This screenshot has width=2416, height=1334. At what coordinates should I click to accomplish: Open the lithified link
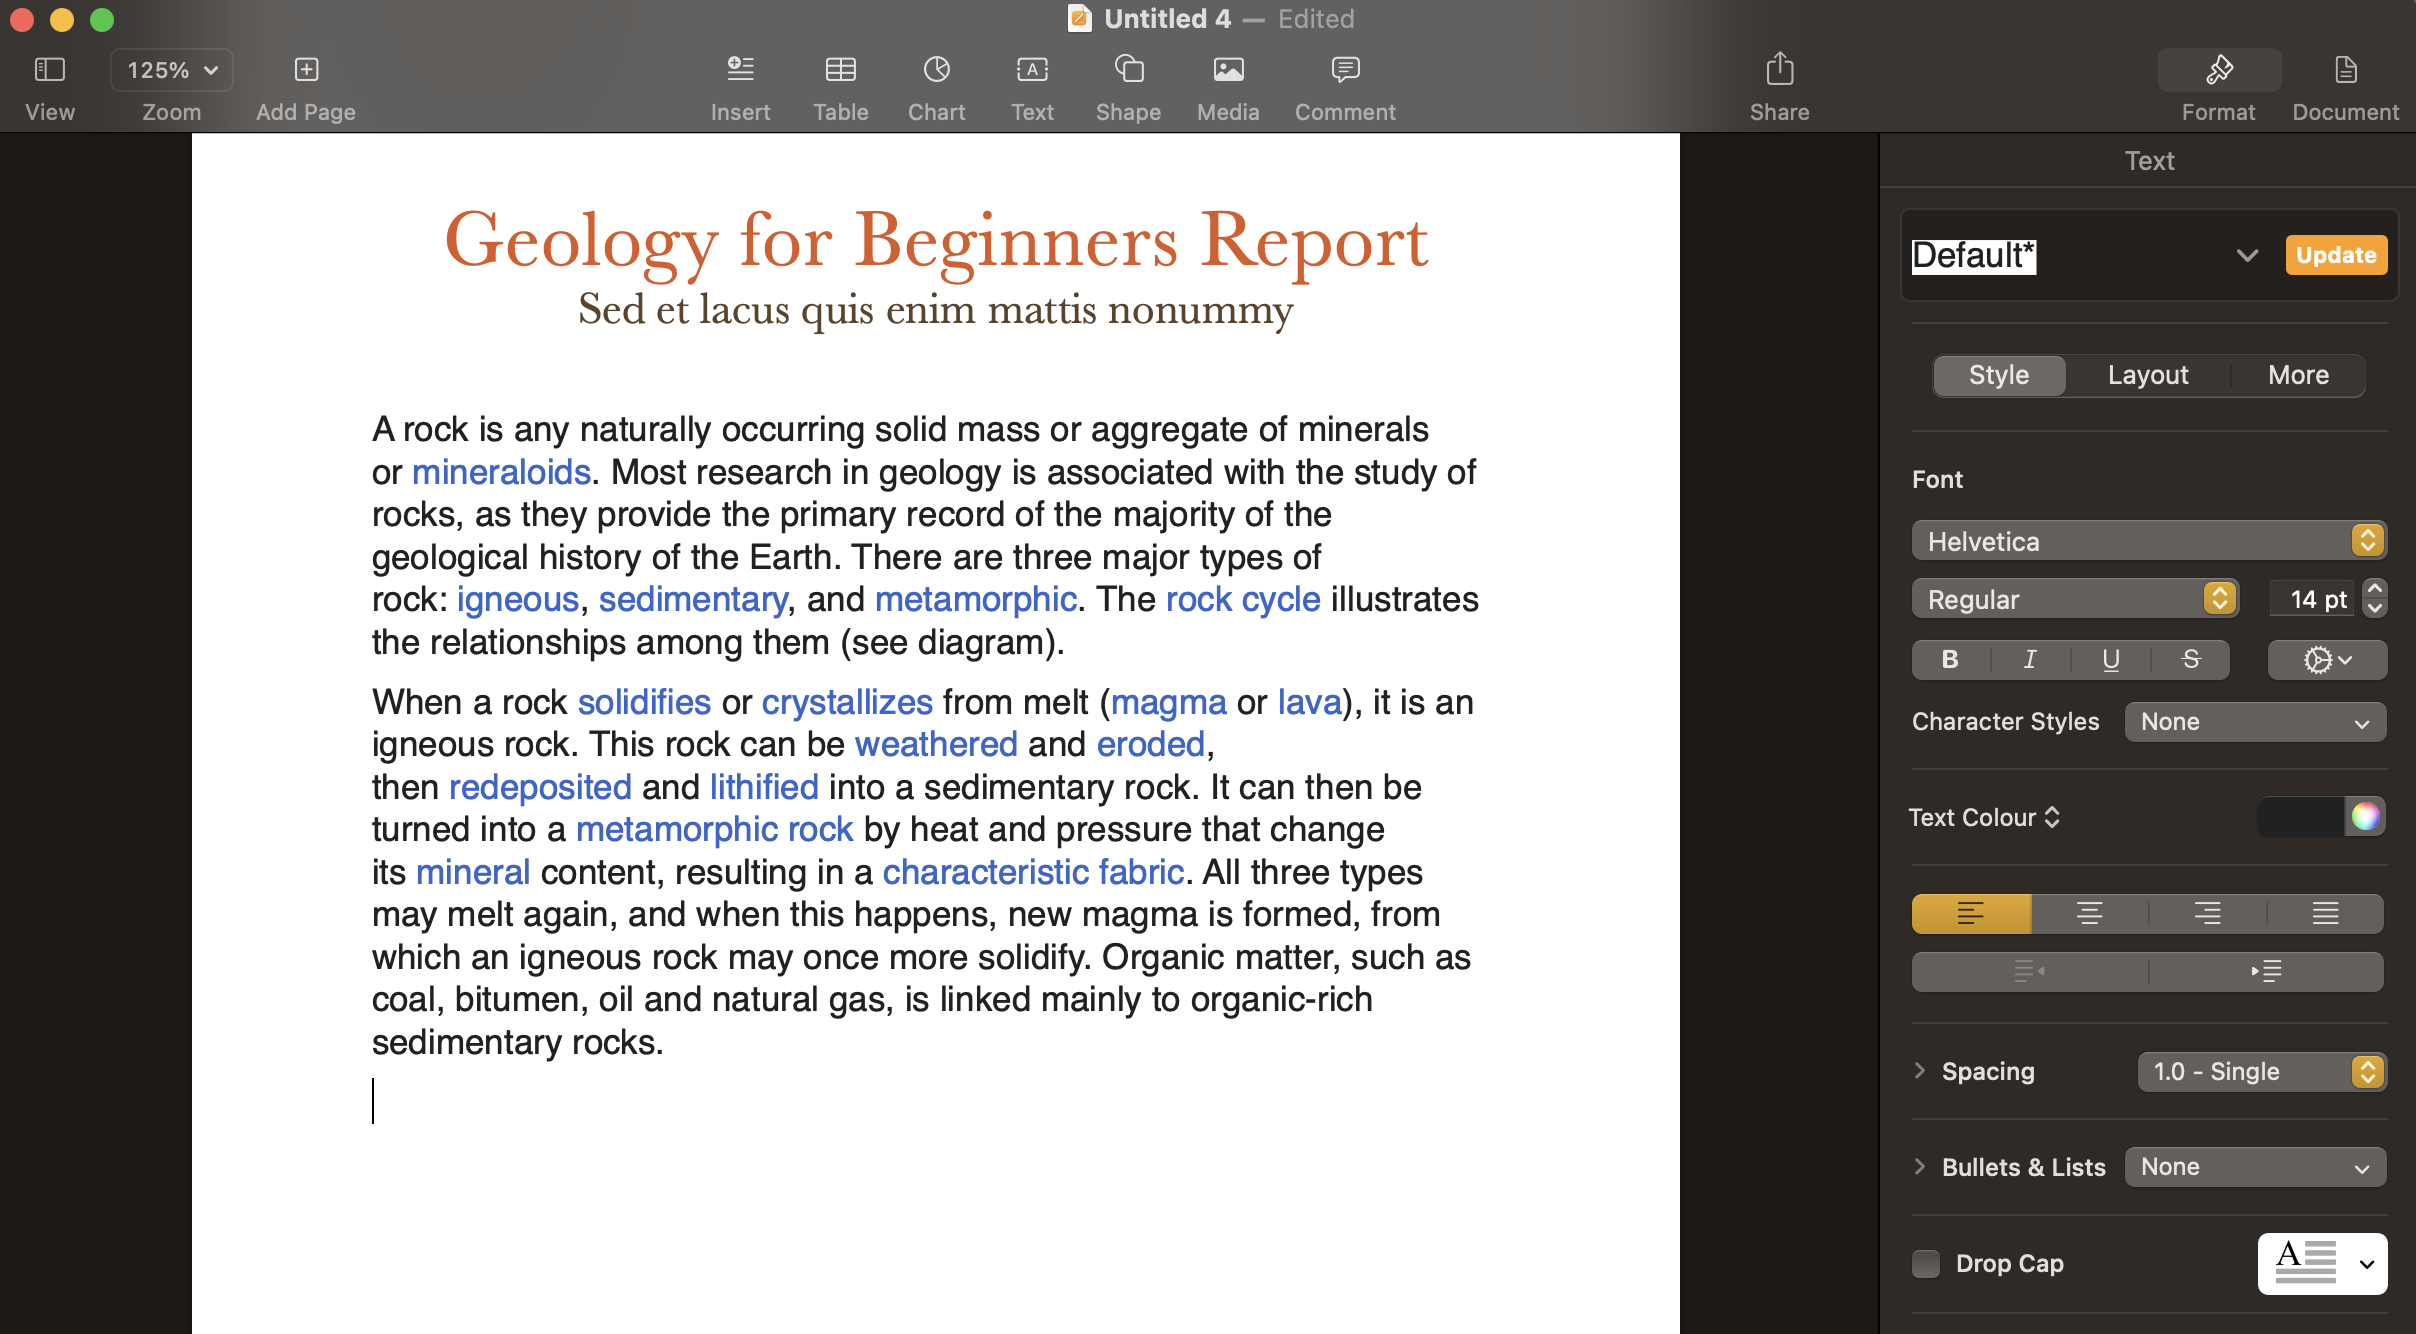764,787
